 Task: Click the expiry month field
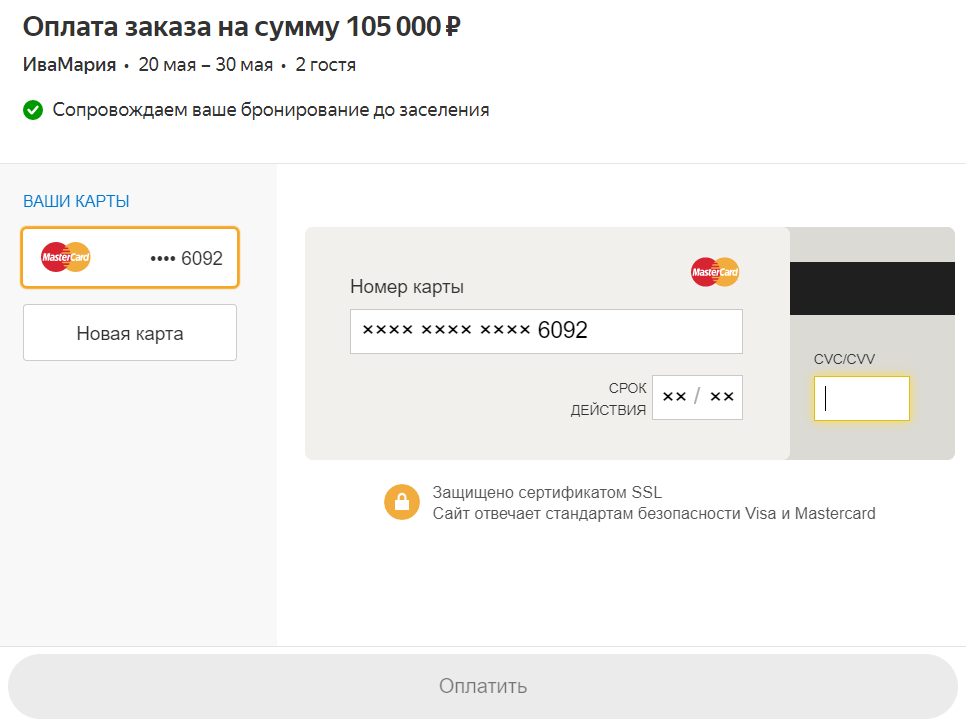674,397
